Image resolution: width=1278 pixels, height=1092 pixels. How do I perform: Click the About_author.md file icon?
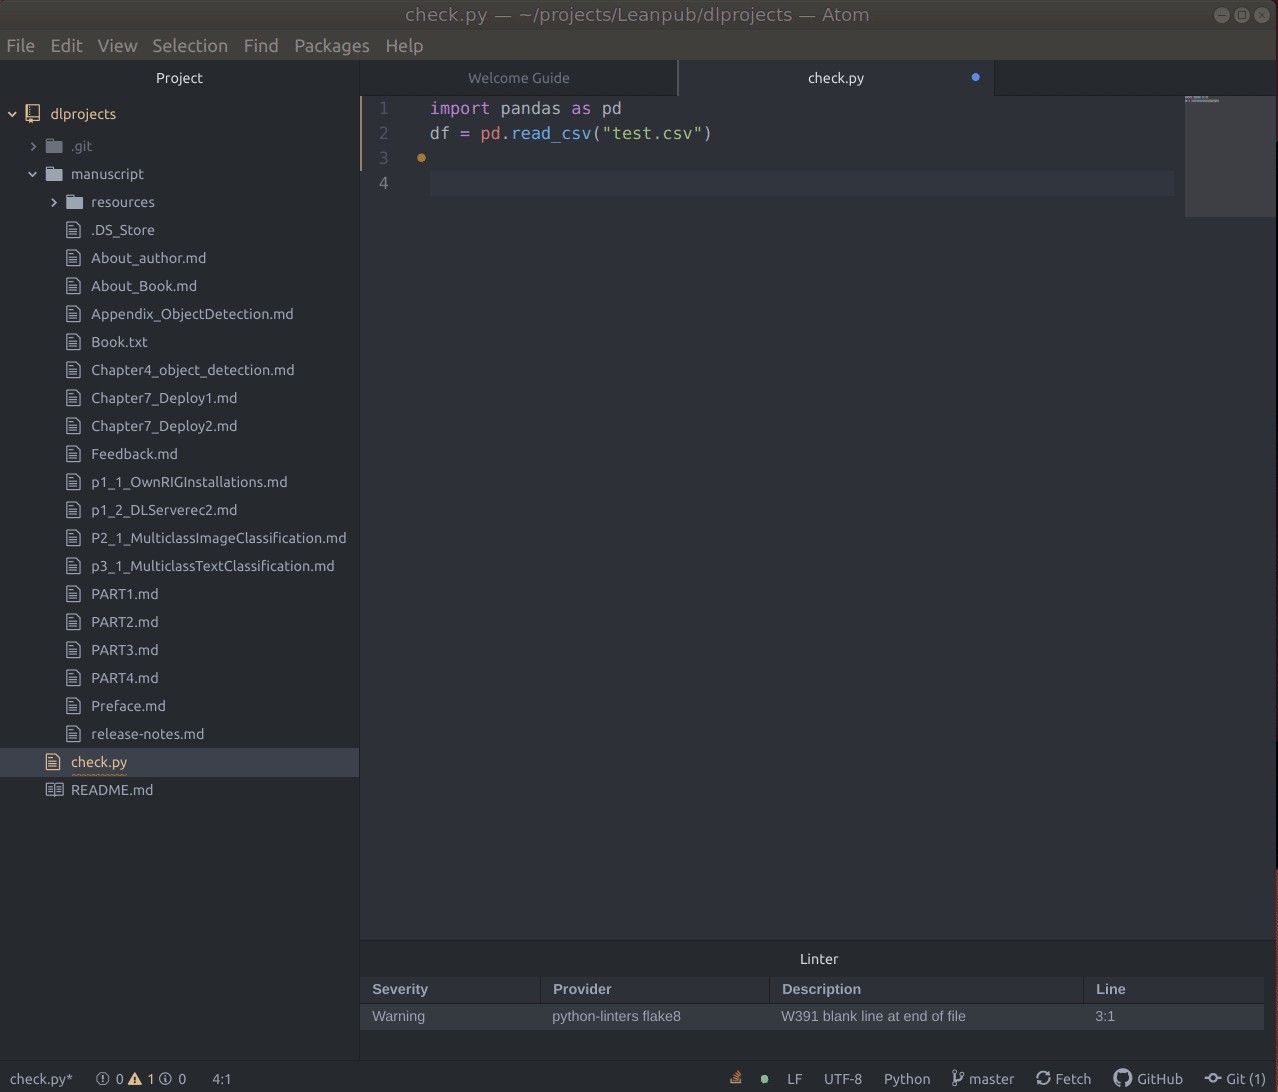click(x=73, y=258)
